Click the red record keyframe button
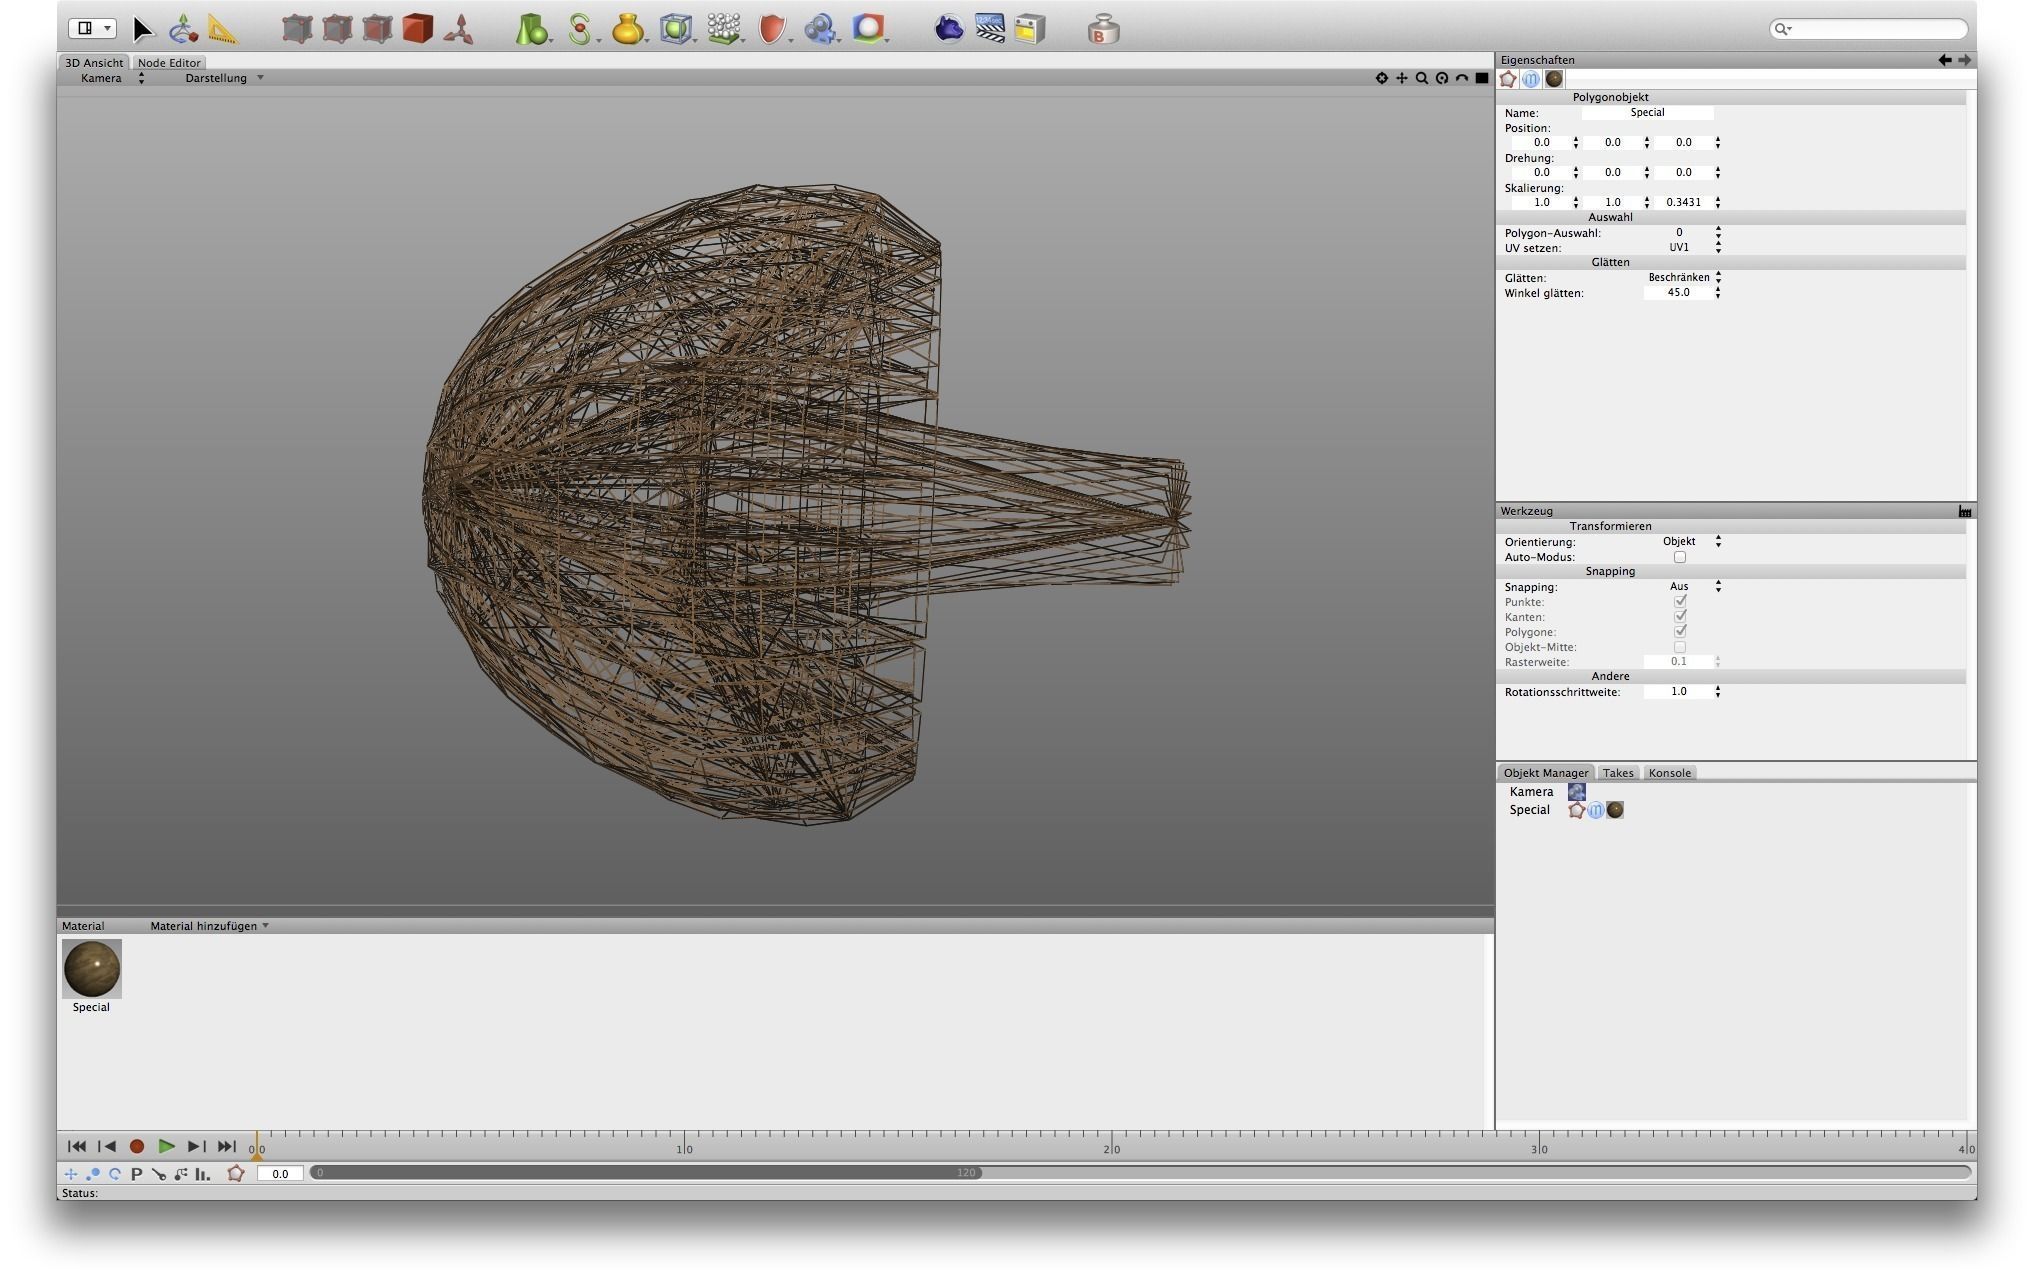The image size is (2034, 1279). tap(137, 1147)
